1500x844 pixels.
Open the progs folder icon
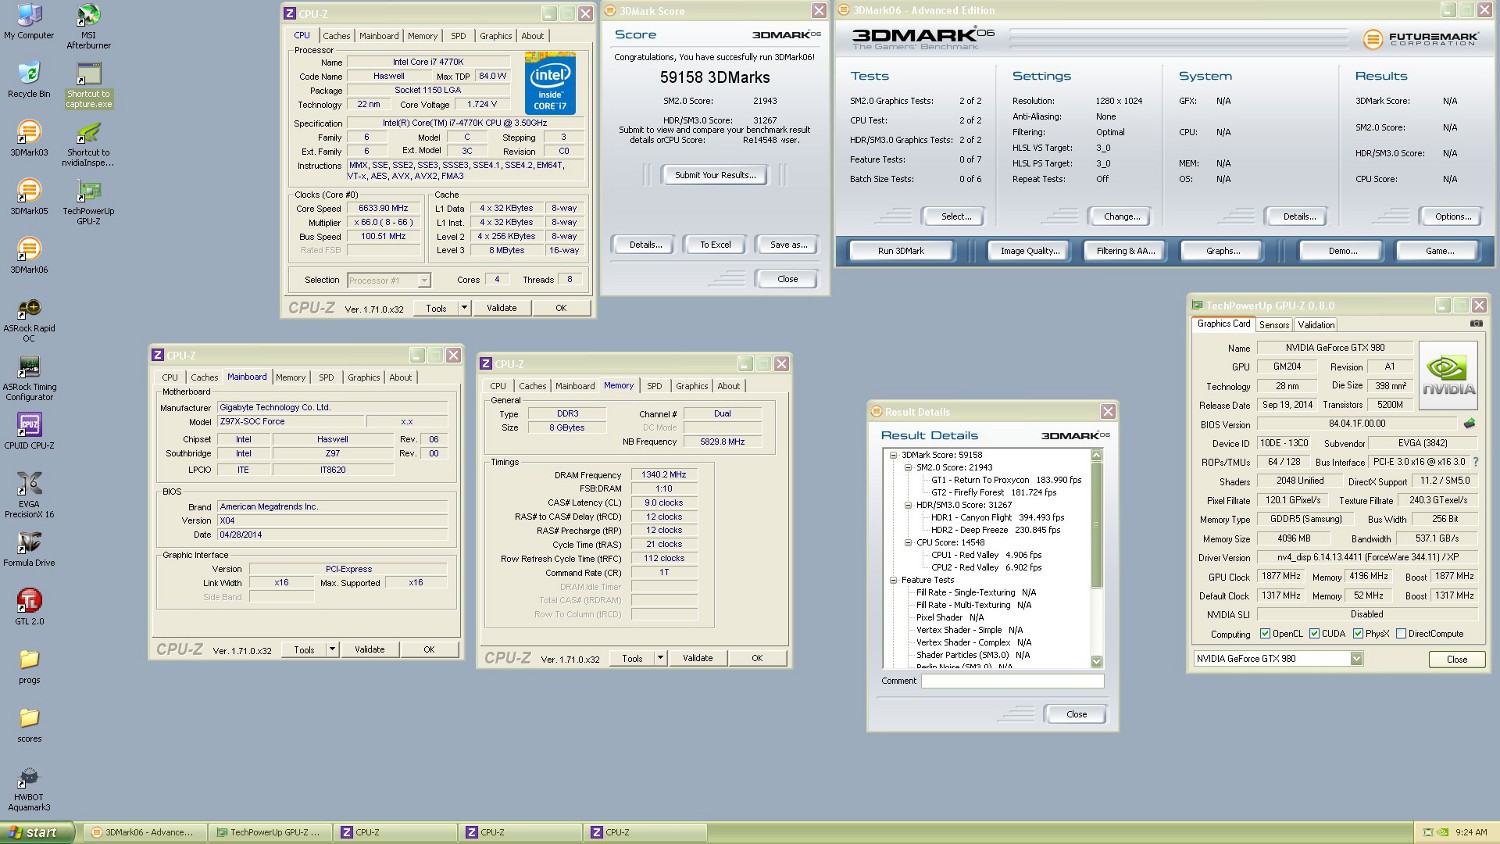[x=29, y=666]
